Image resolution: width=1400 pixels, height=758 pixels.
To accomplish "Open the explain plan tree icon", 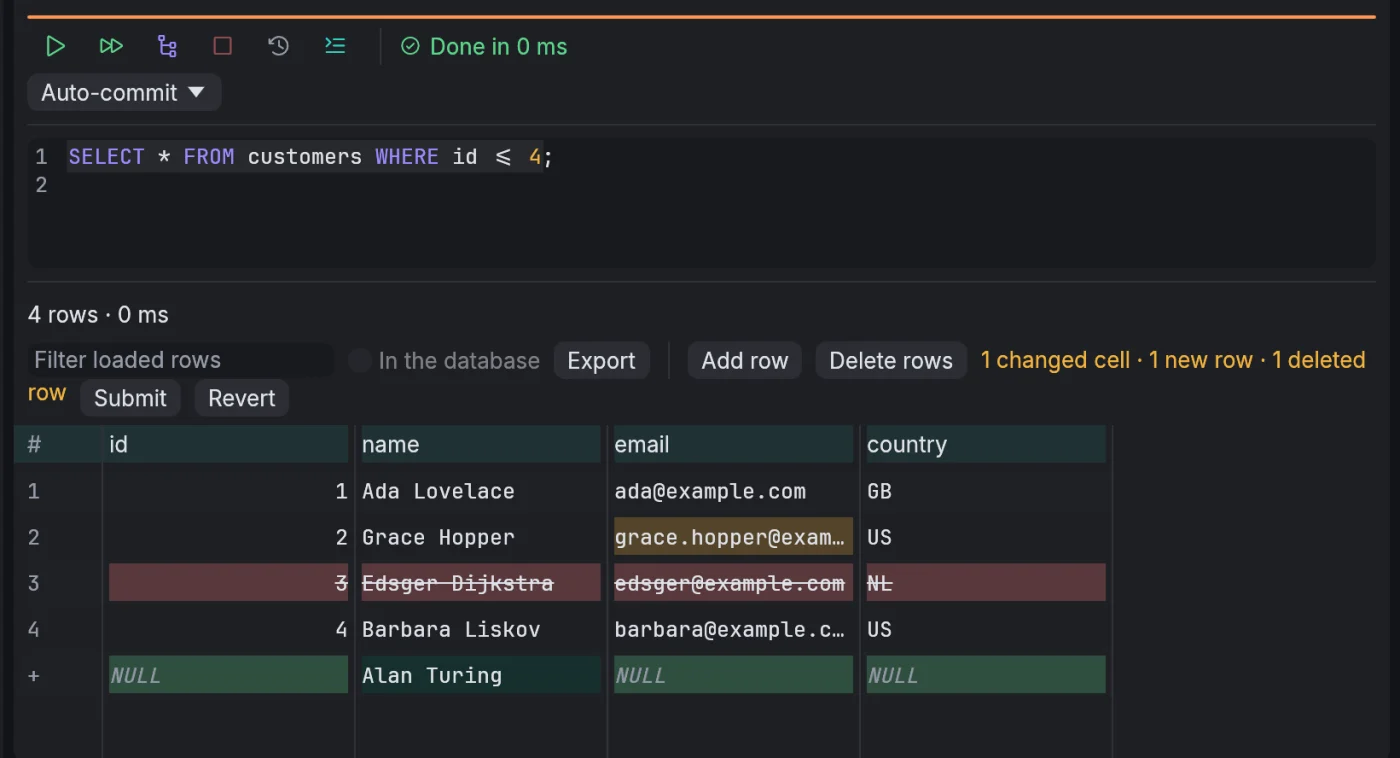I will [x=167, y=46].
